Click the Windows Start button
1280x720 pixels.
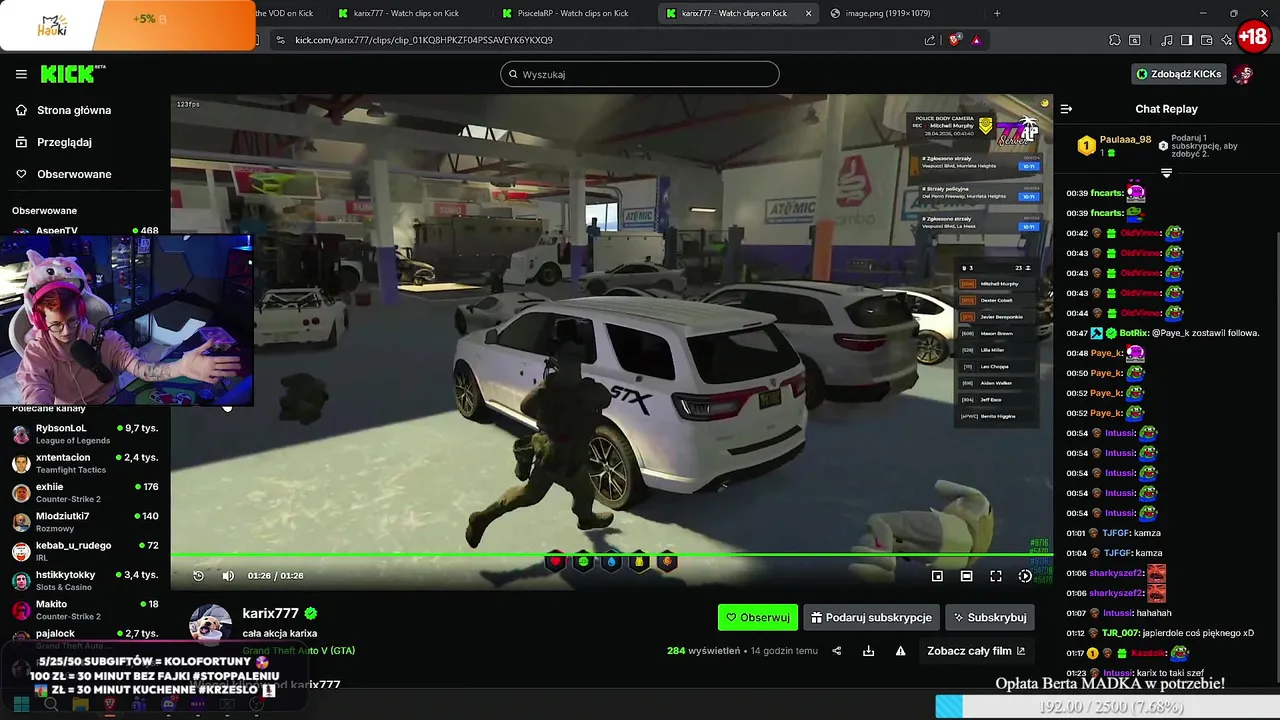pos(20,704)
